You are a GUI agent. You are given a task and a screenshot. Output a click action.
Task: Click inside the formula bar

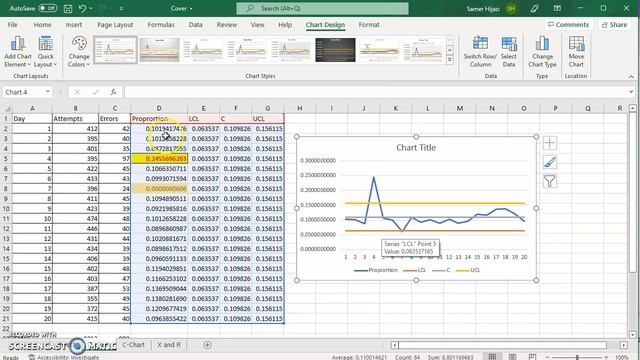click(x=376, y=92)
